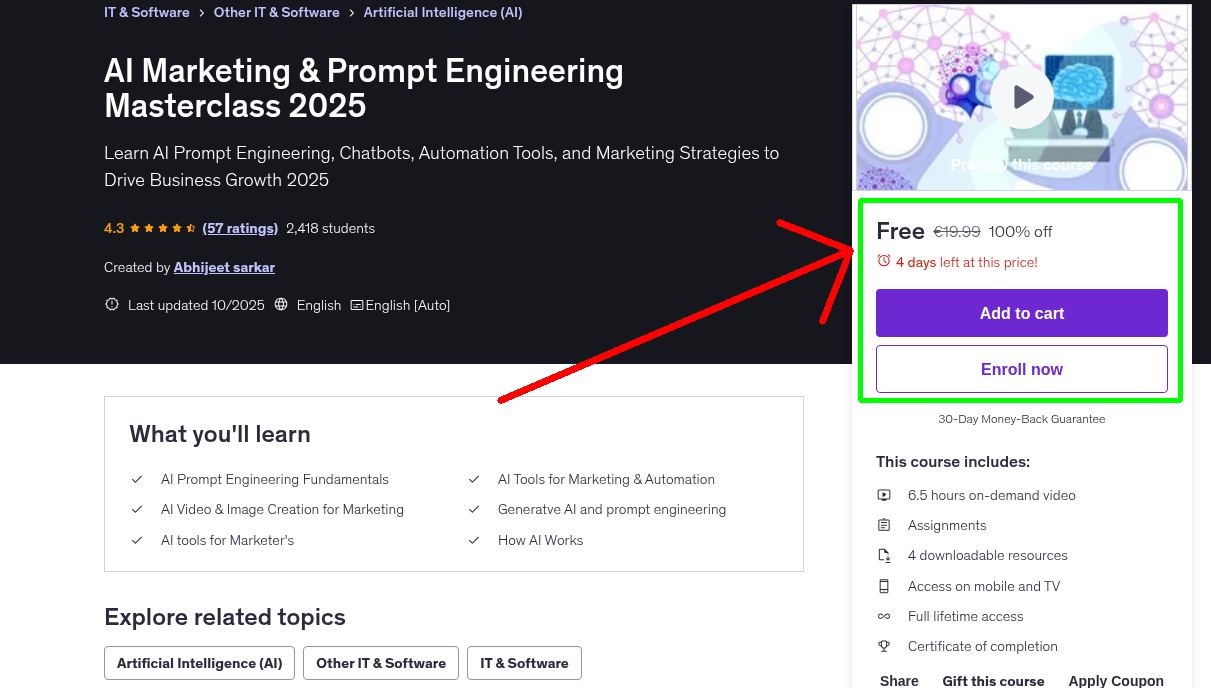Click the on-demand video icon
This screenshot has height=688, width=1211.
pos(884,495)
